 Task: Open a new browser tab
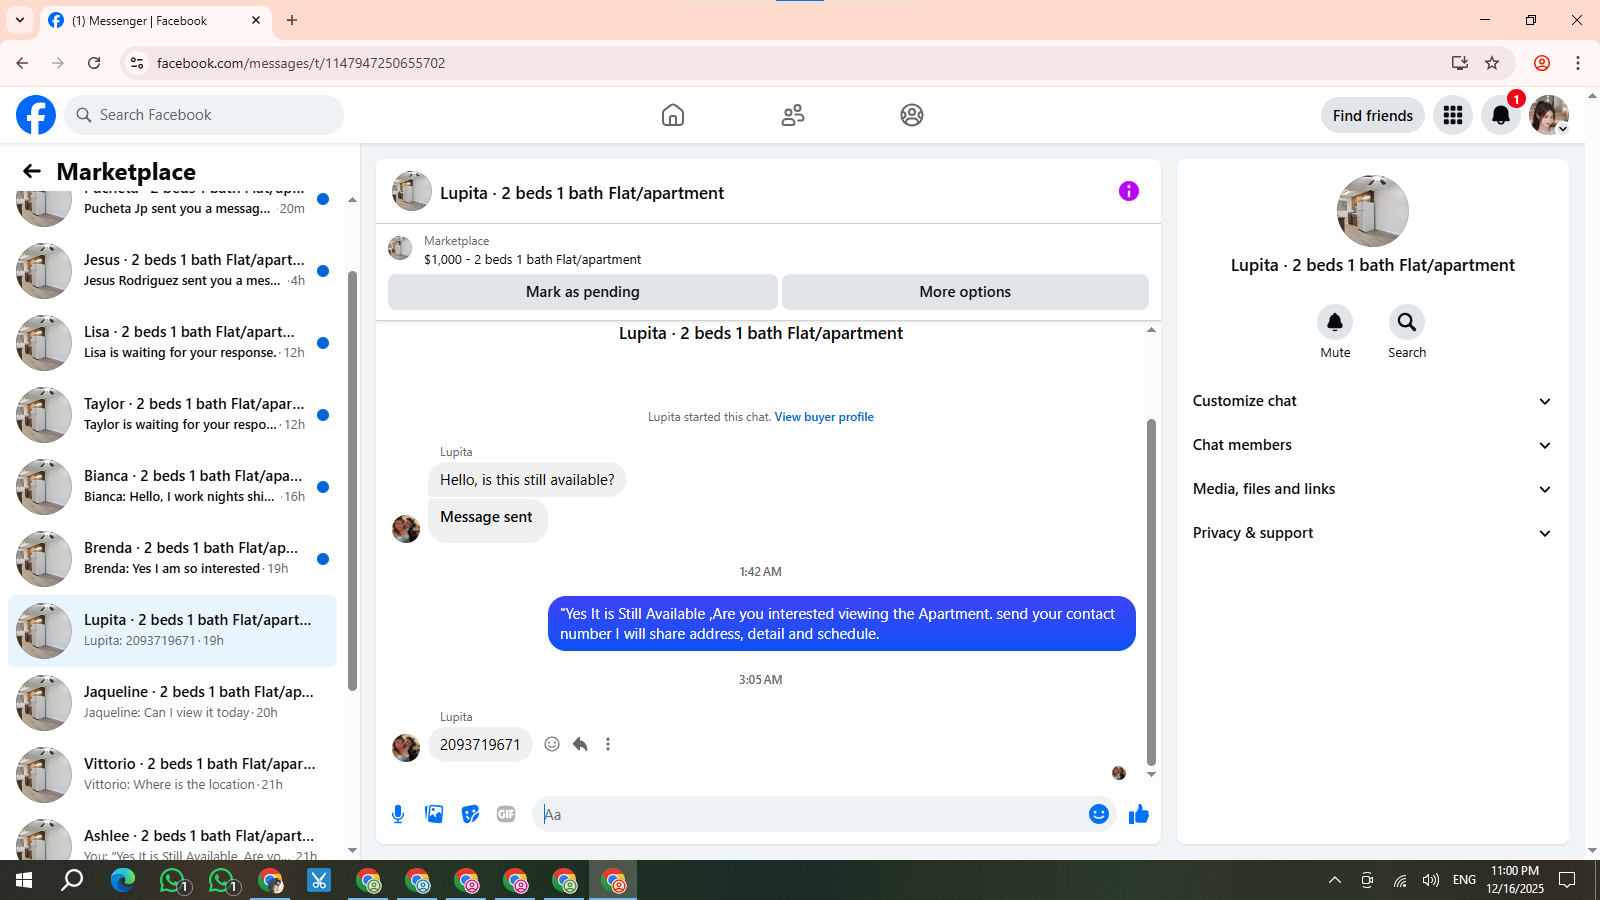point(292,20)
